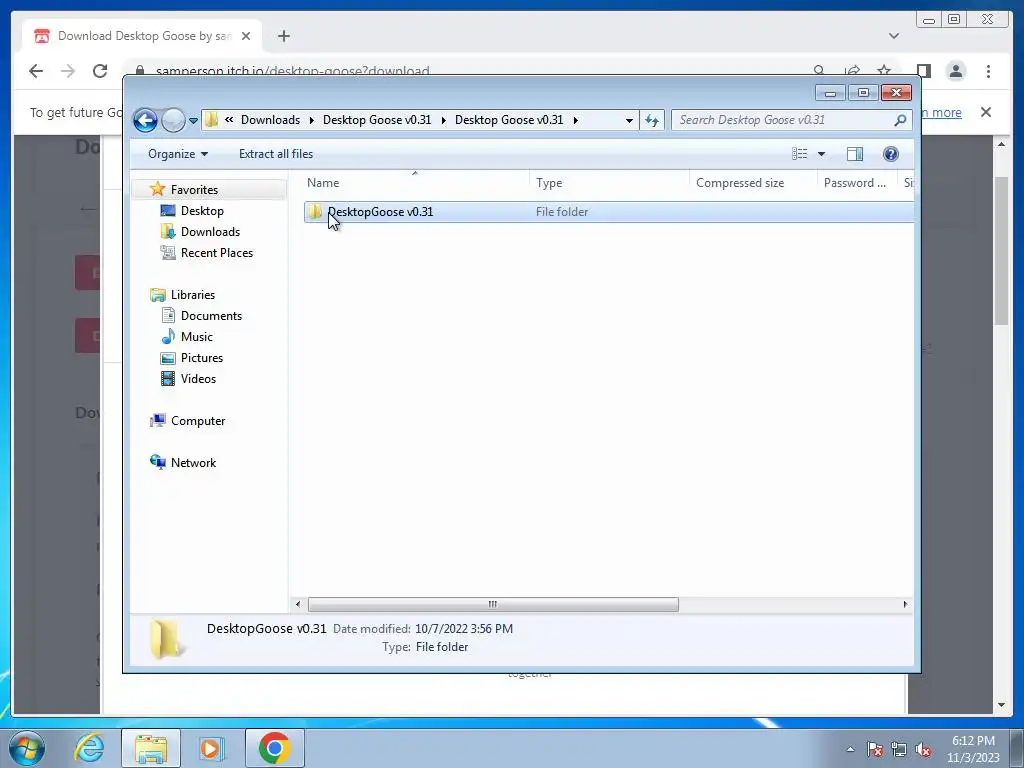Open the taskbar clock showing 6:12 PM
Image resolution: width=1024 pixels, height=768 pixels.
point(973,748)
